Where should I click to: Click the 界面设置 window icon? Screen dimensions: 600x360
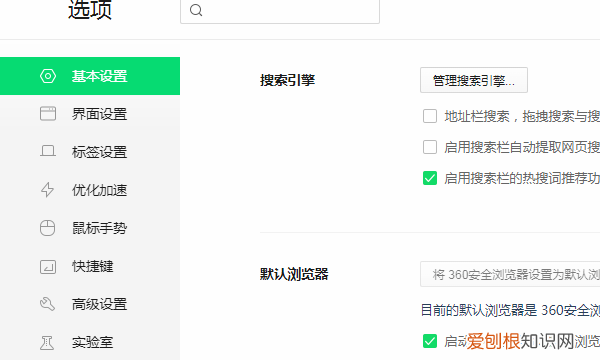pyautogui.click(x=48, y=114)
